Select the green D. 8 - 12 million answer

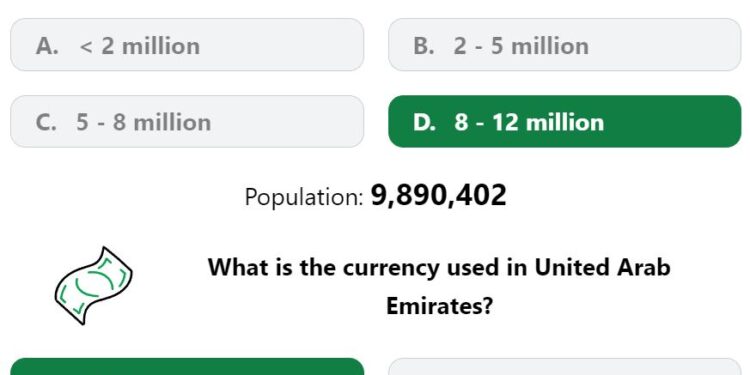click(x=565, y=121)
